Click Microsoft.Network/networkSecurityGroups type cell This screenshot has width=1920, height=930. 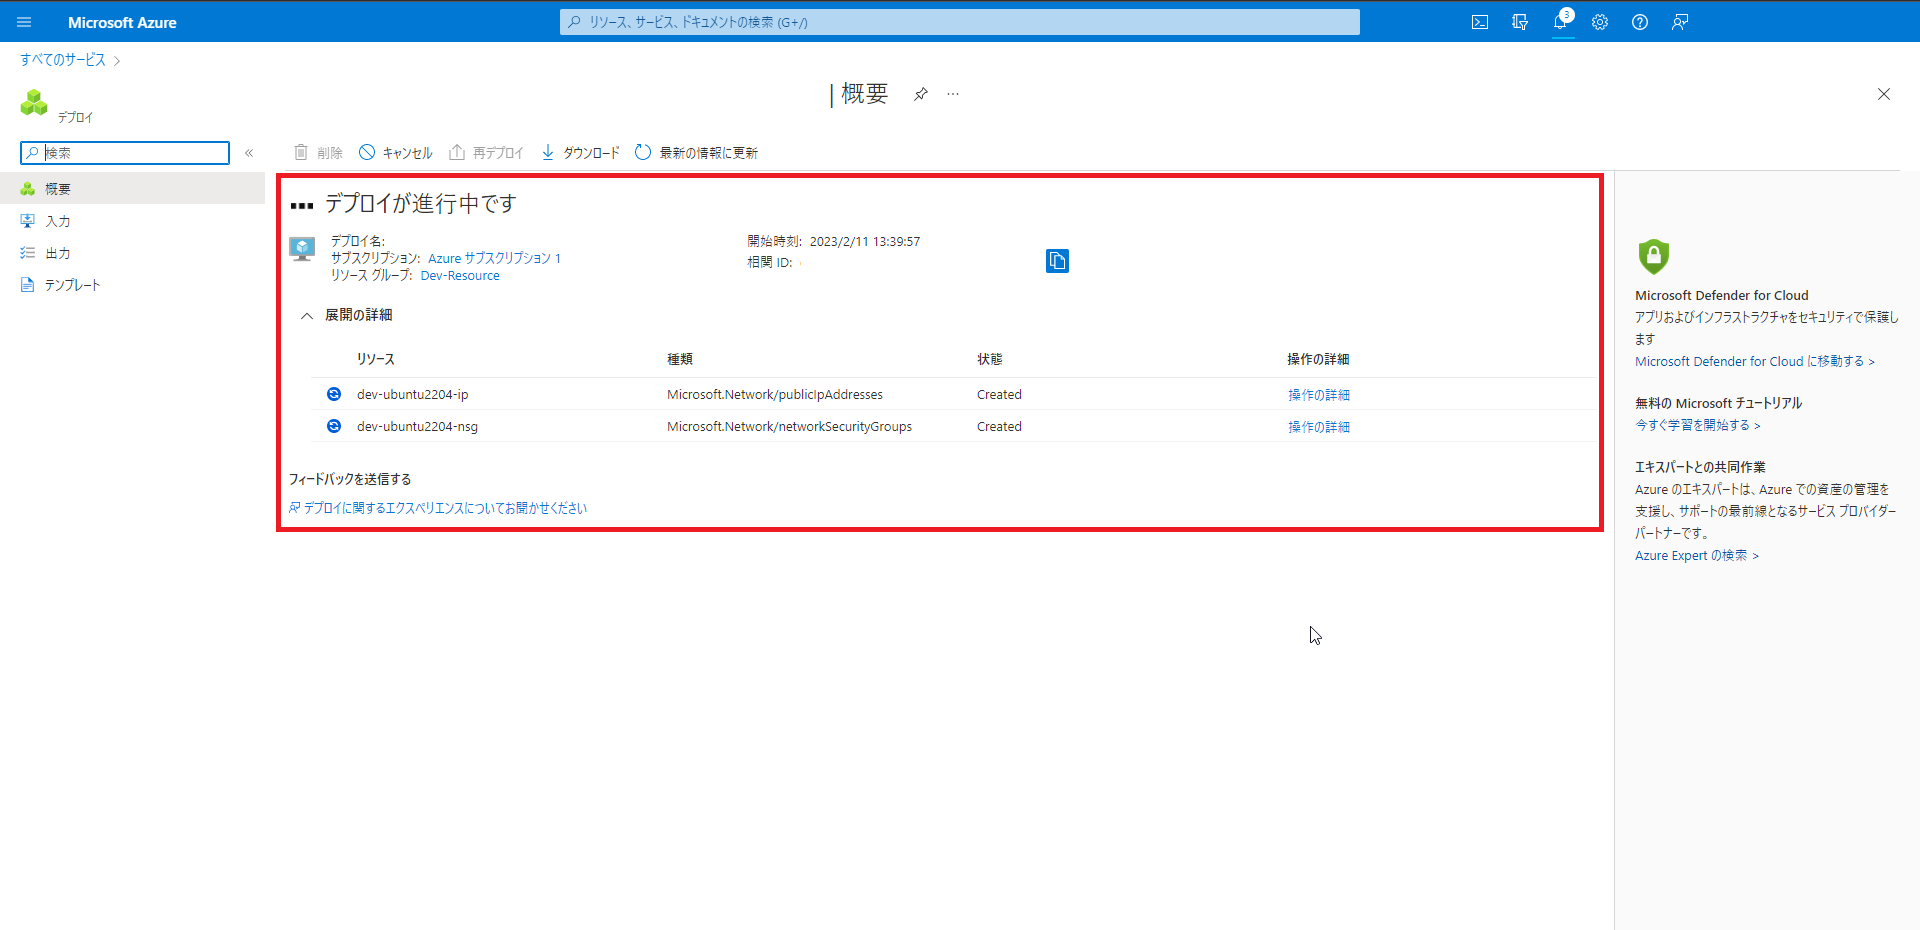789,427
